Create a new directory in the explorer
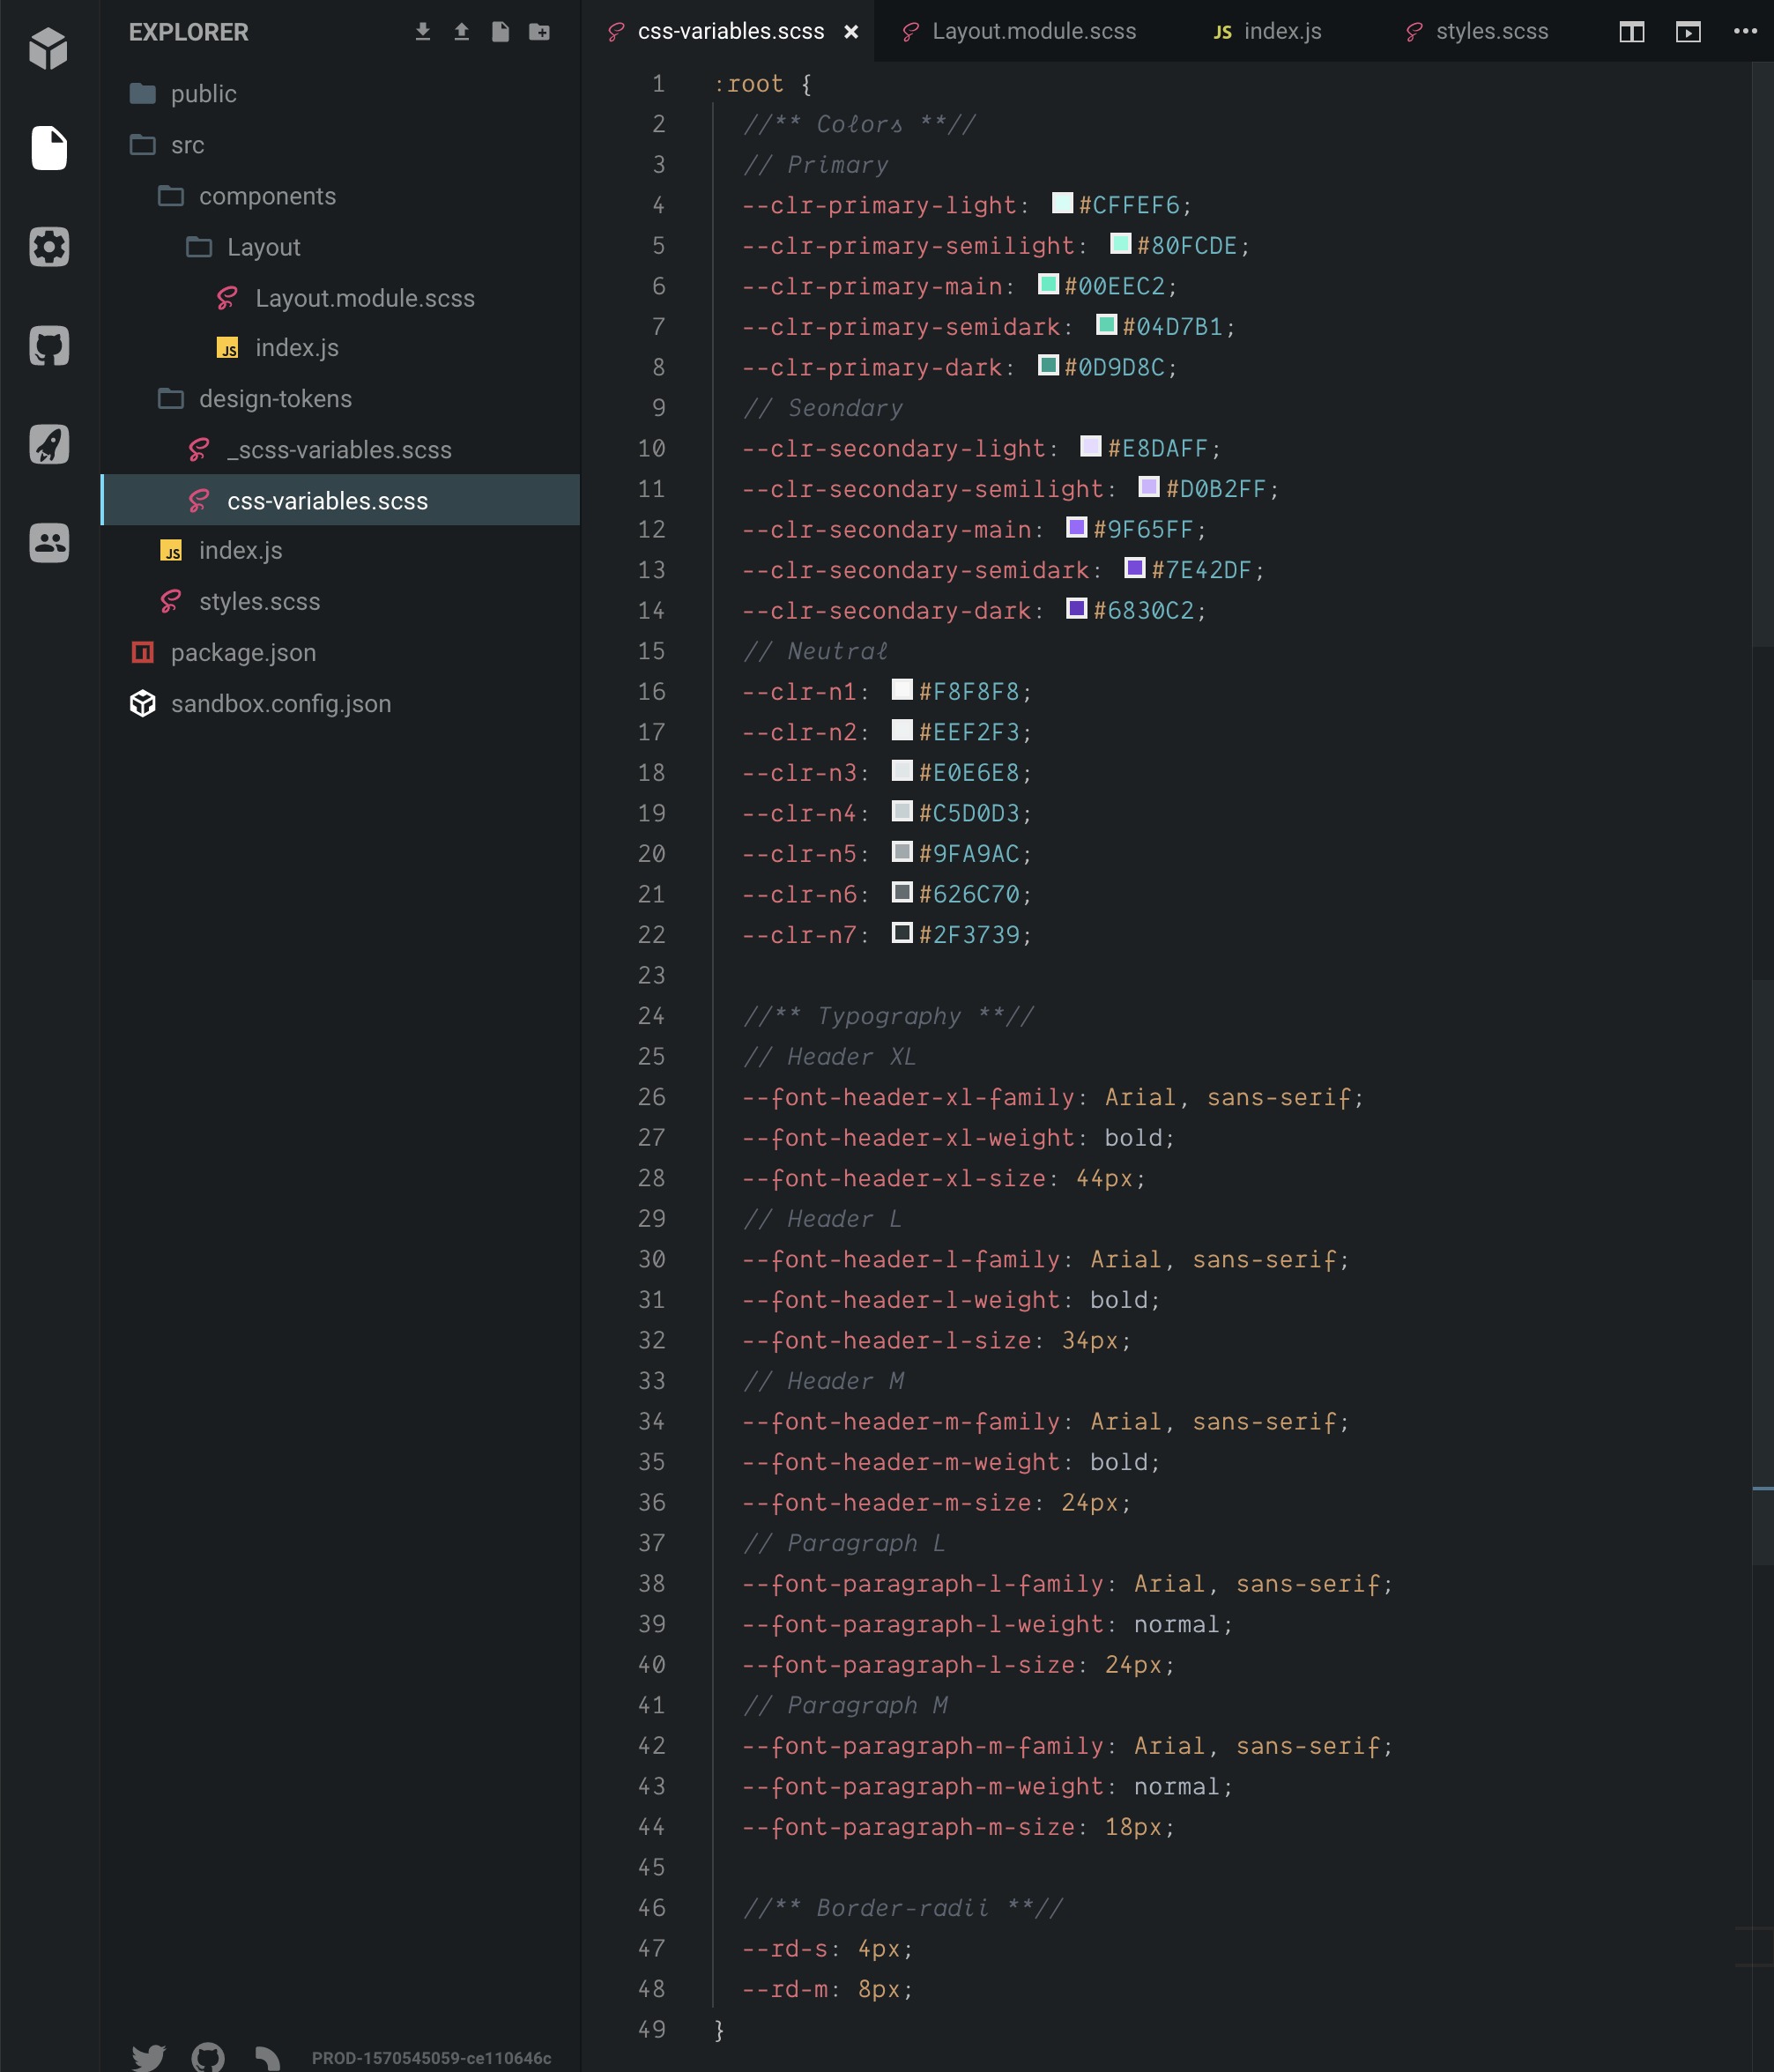Screen dimensions: 1774x2072 point(540,31)
